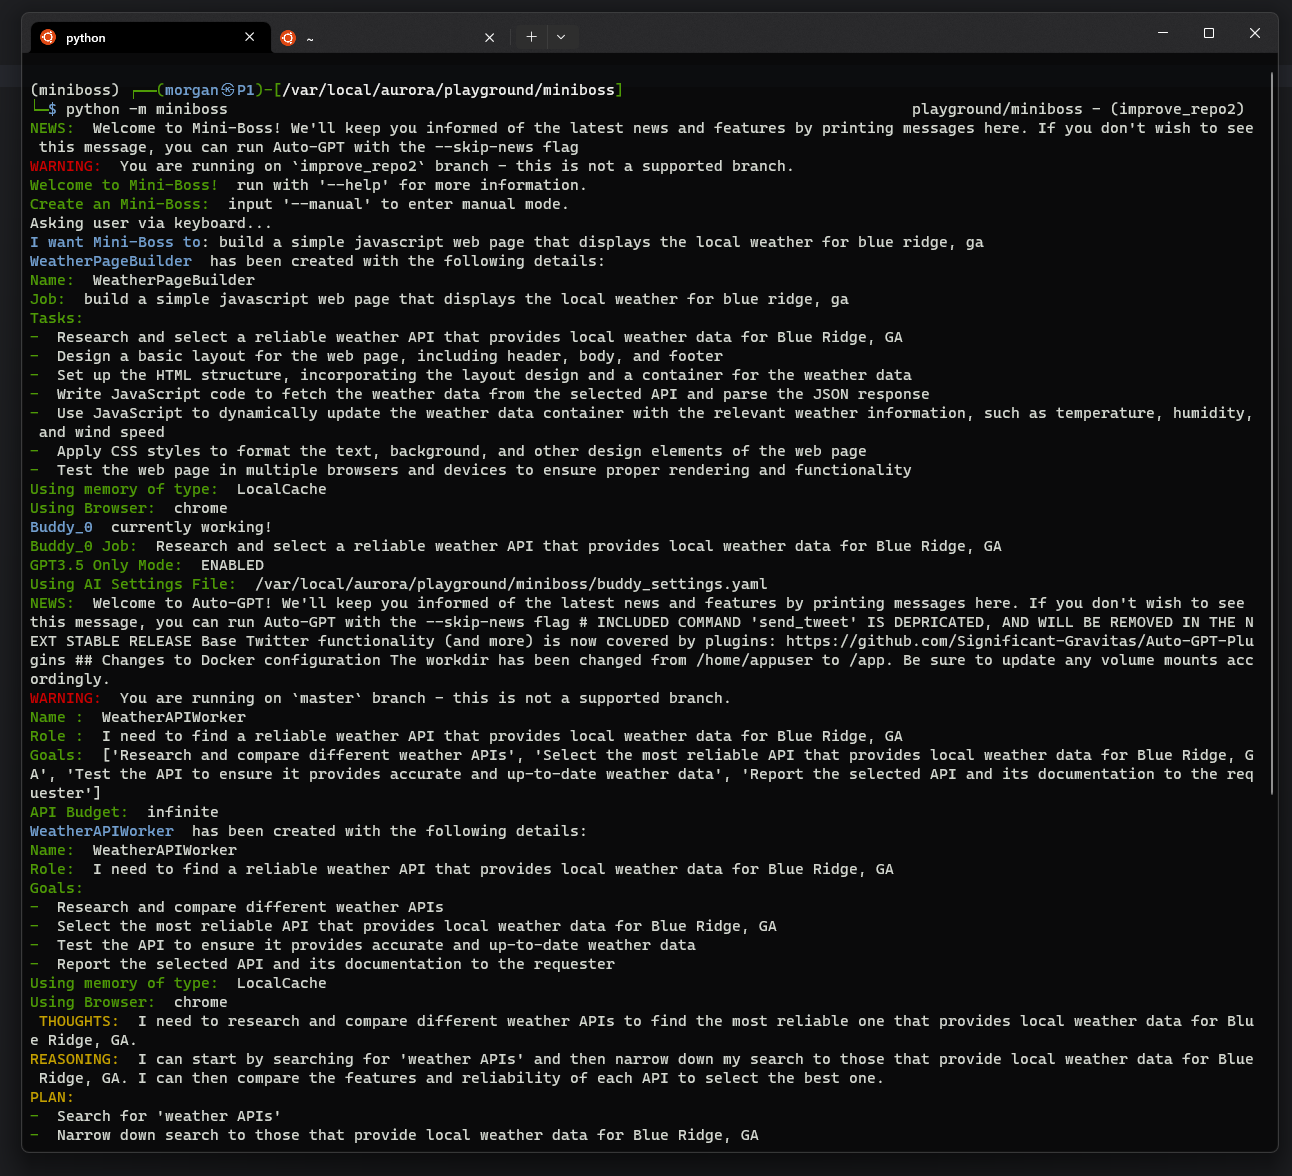
Task: Click the 'ENABLED' value
Action: coord(232,565)
